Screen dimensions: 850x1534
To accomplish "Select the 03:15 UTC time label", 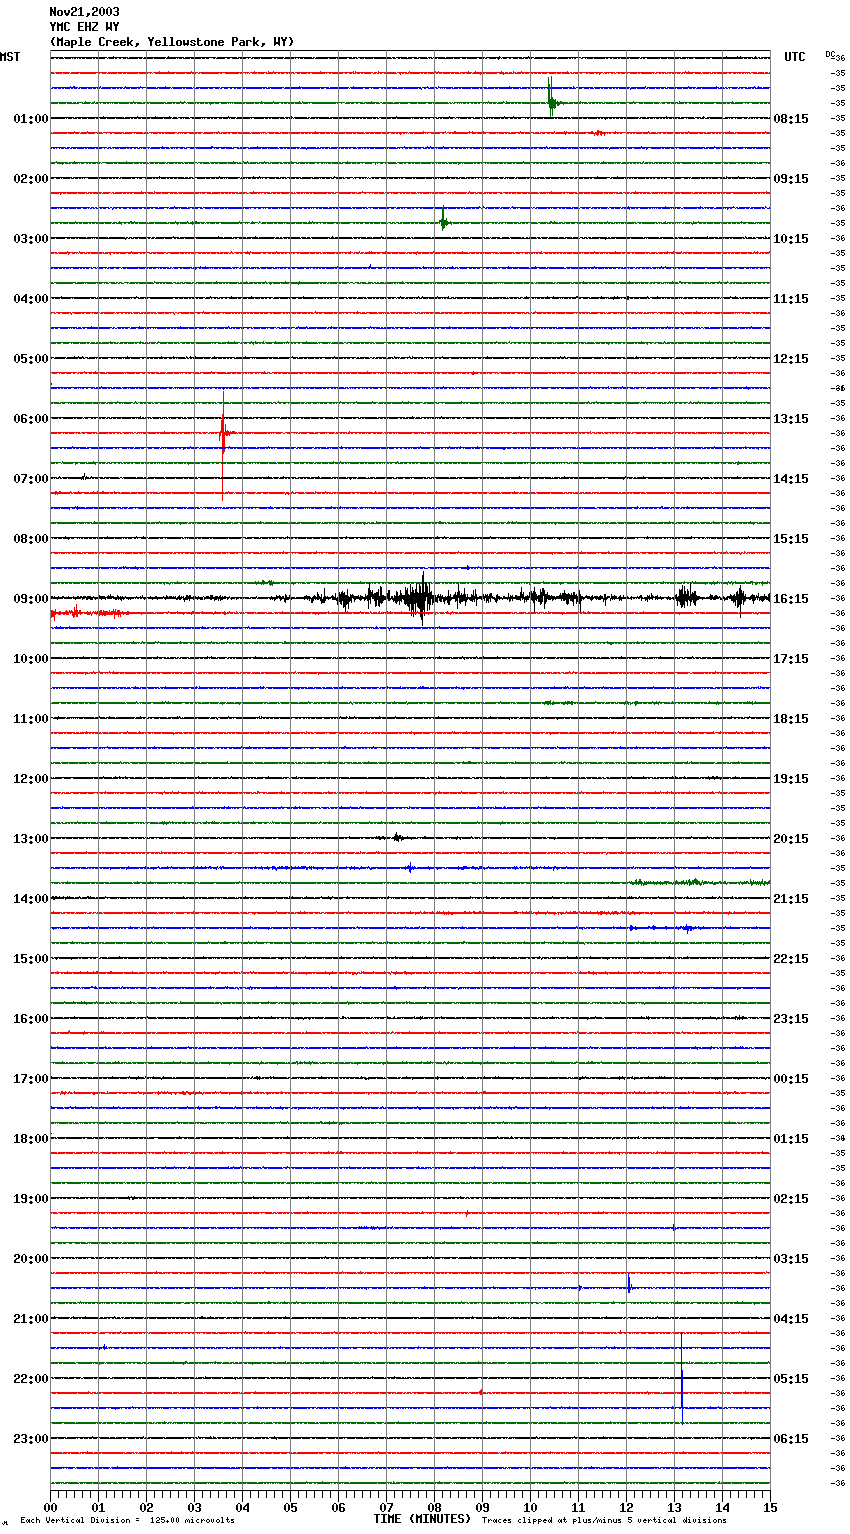I will coord(791,1259).
